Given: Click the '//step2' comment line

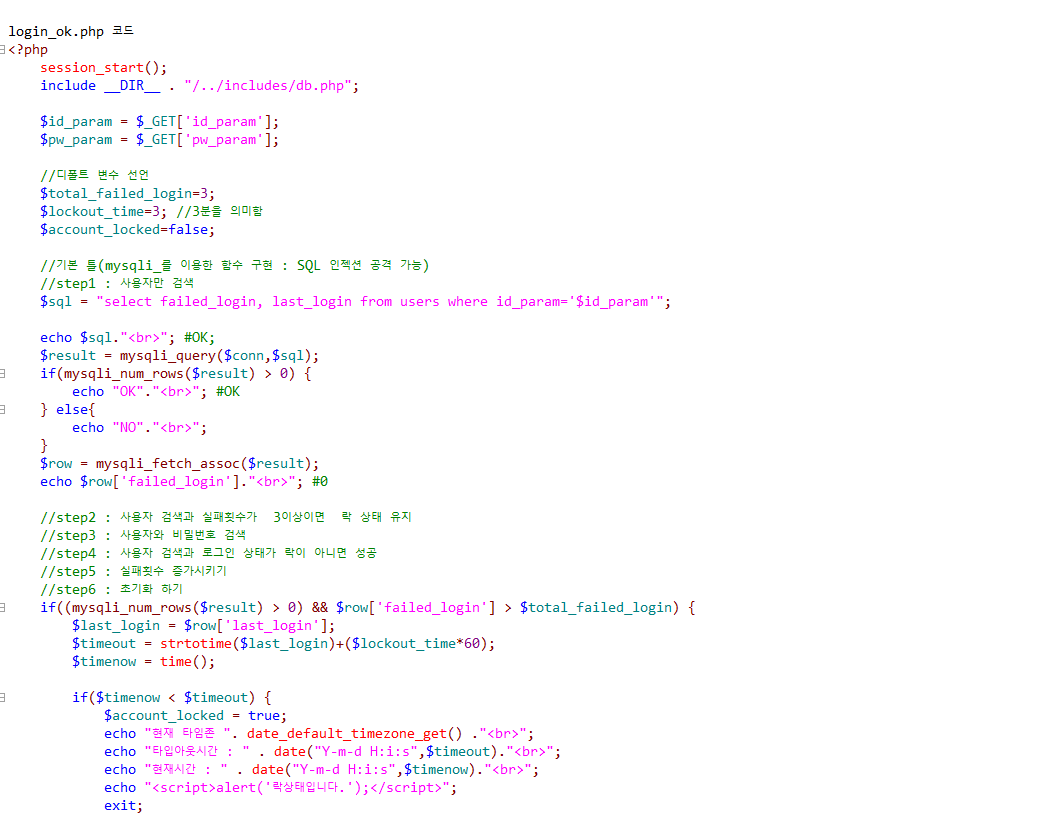Looking at the screenshot, I should 225,518.
